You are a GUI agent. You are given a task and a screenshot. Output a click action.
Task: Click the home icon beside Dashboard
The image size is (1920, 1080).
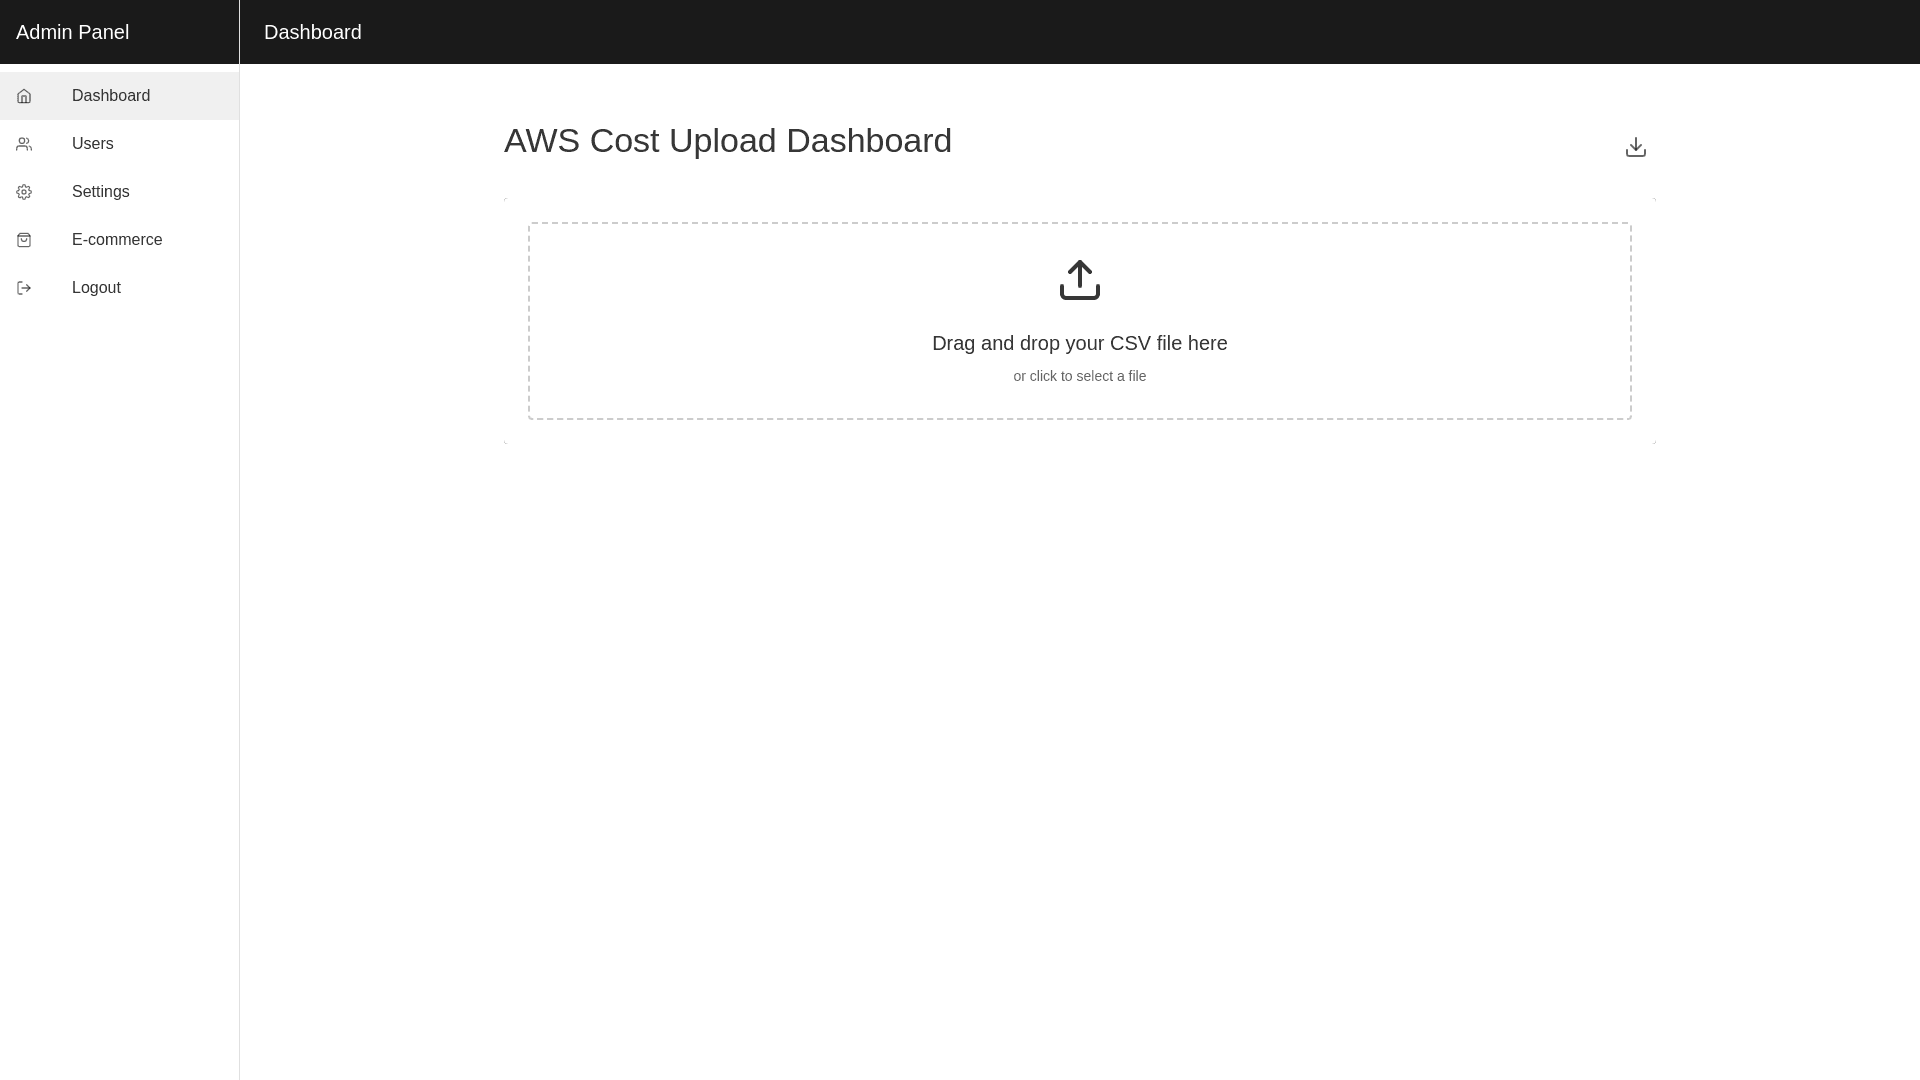24,96
